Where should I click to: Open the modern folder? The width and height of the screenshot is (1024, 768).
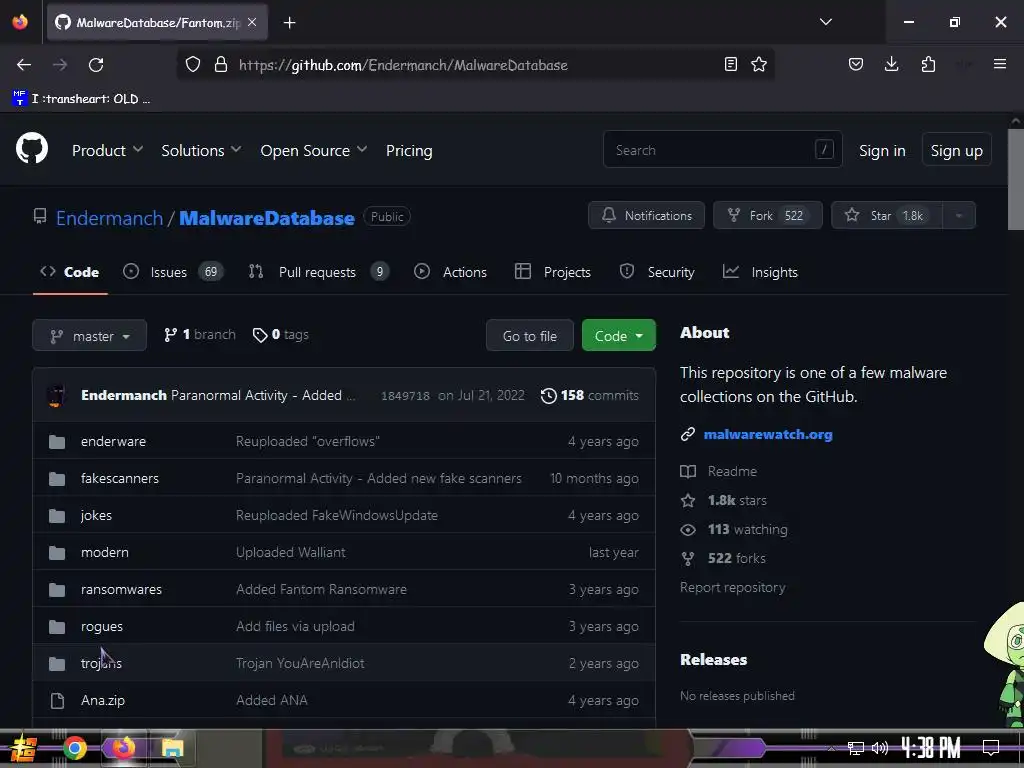pyautogui.click(x=104, y=552)
